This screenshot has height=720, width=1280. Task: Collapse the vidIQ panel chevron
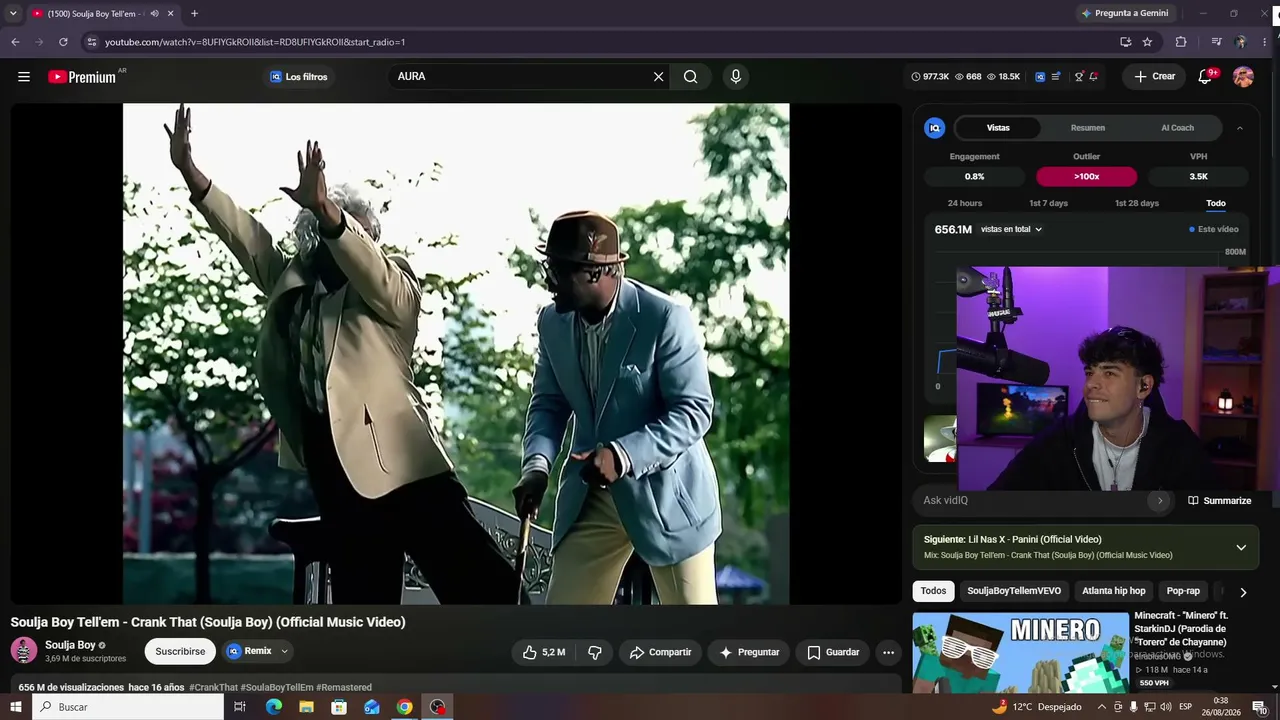(1240, 128)
